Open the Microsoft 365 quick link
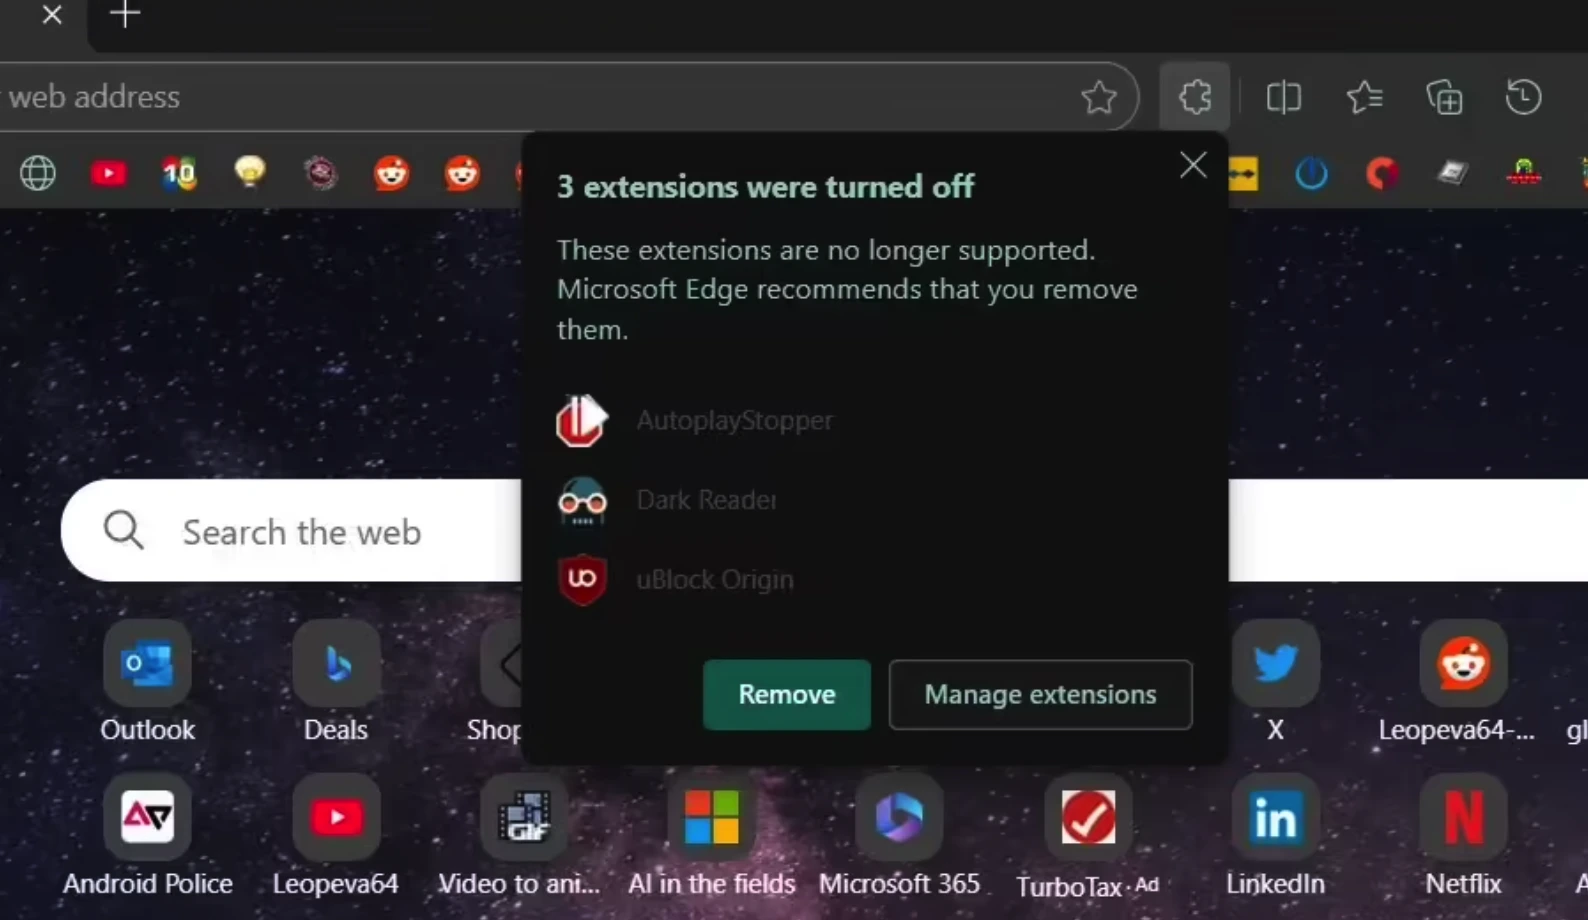Viewport: 1588px width, 920px height. point(899,836)
